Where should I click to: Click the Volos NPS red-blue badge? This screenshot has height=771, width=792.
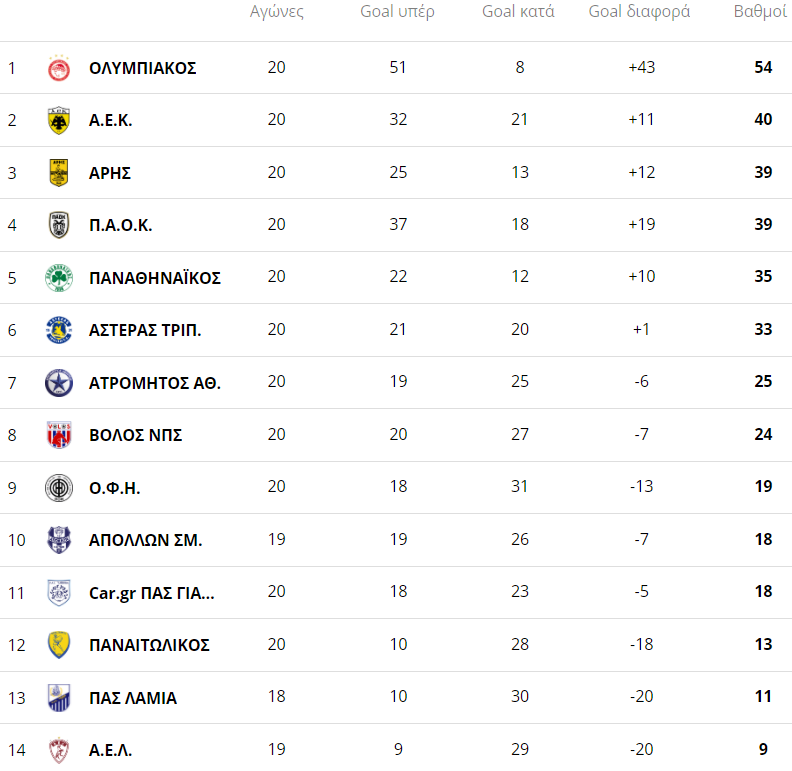pyautogui.click(x=59, y=435)
